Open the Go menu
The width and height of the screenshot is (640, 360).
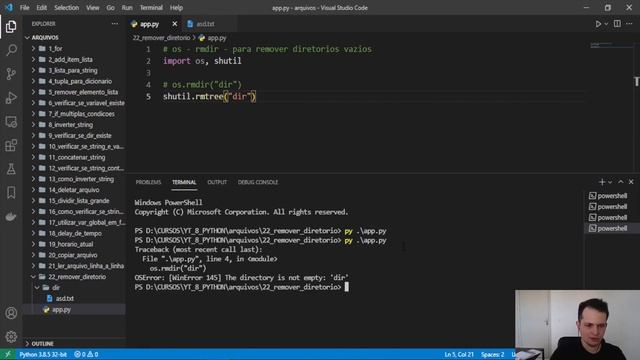(111, 8)
